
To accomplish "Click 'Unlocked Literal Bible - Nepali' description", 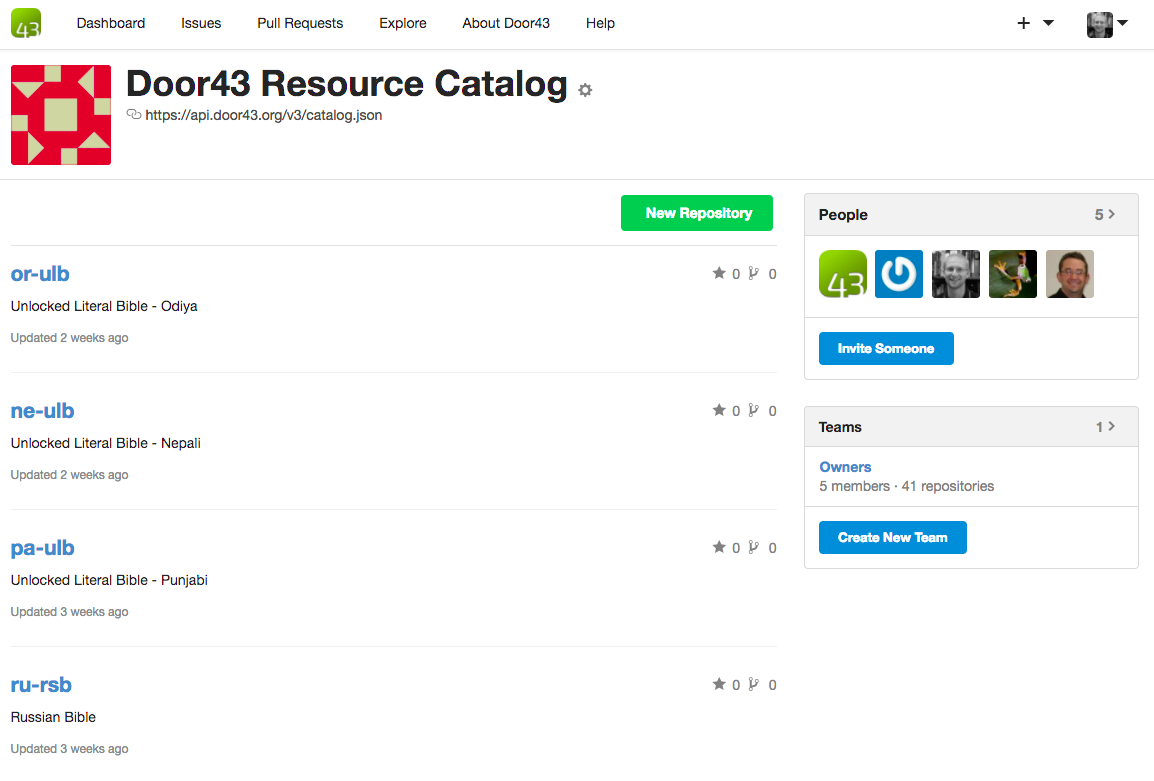I will tap(105, 443).
